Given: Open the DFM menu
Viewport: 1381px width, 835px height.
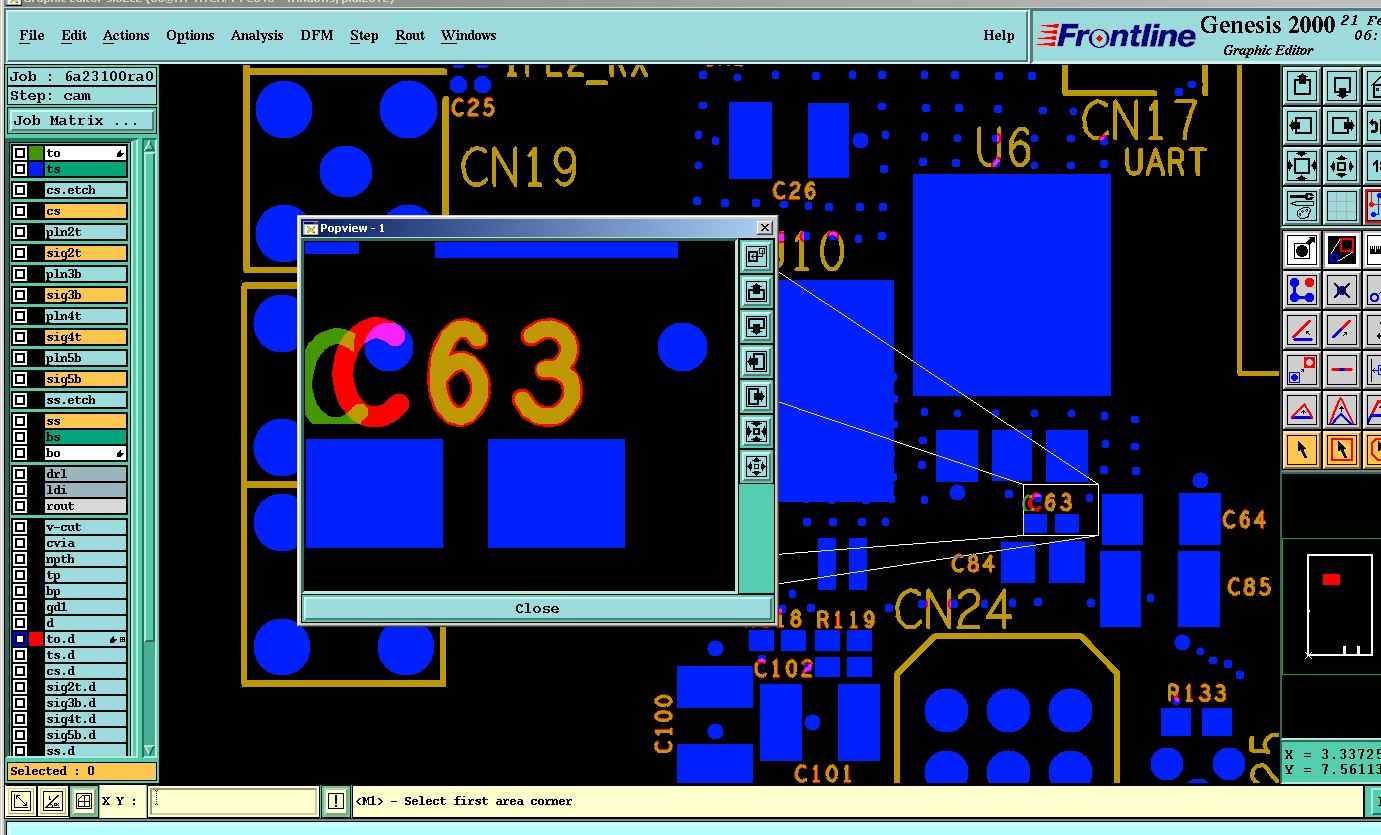Looking at the screenshot, I should tap(317, 35).
